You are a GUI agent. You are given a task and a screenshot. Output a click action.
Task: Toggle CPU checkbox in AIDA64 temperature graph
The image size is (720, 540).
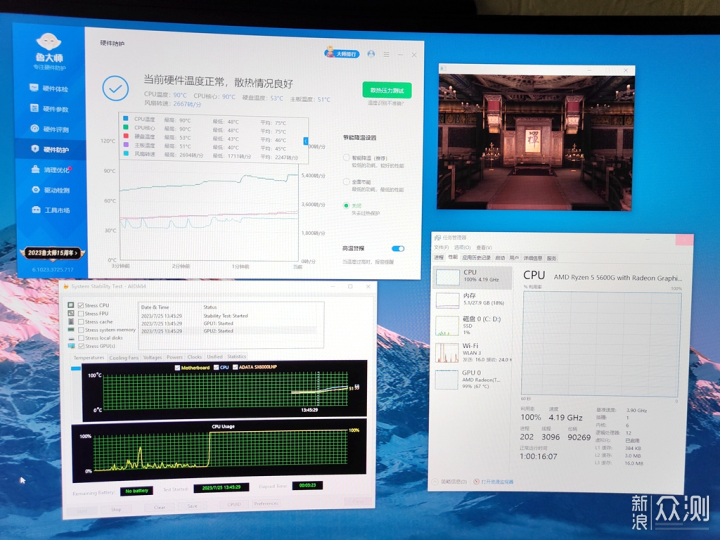coord(216,367)
